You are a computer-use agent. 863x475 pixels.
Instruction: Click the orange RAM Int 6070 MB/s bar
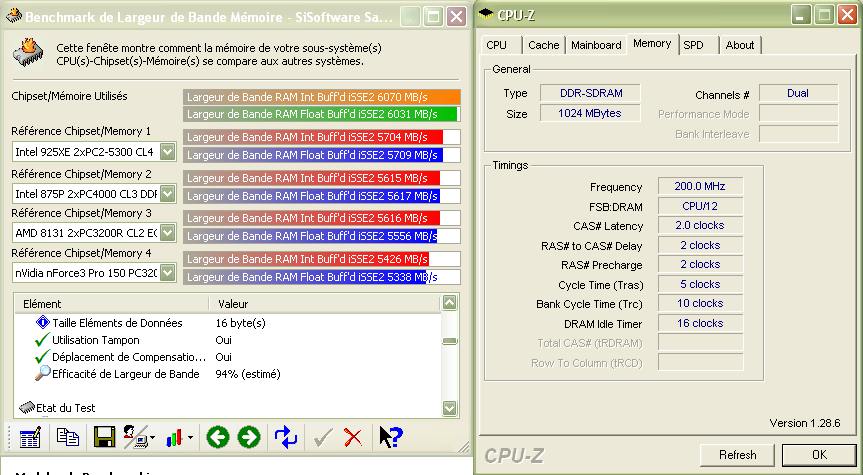pyautogui.click(x=322, y=97)
